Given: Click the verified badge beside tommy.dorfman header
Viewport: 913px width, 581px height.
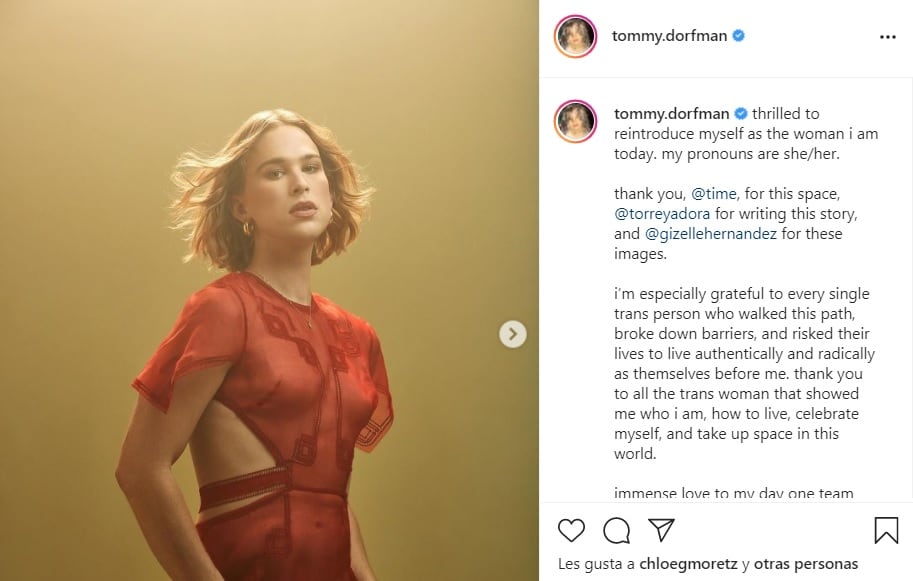Looking at the screenshot, I should 739,36.
